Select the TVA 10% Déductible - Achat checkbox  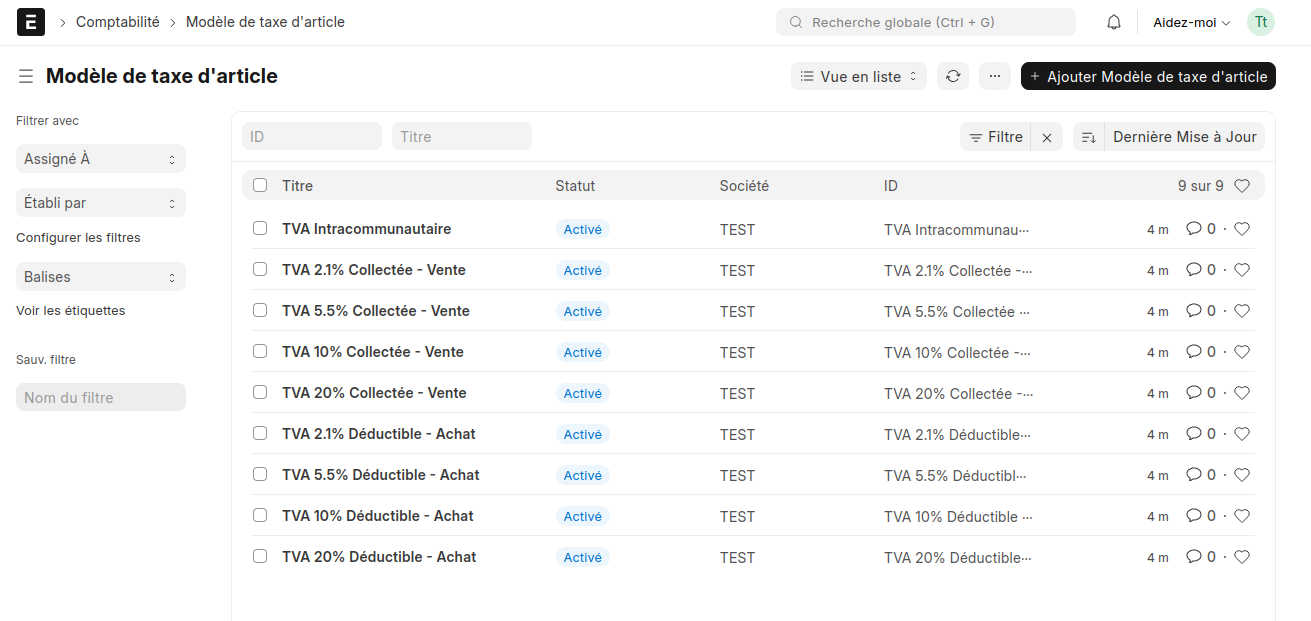tap(260, 516)
